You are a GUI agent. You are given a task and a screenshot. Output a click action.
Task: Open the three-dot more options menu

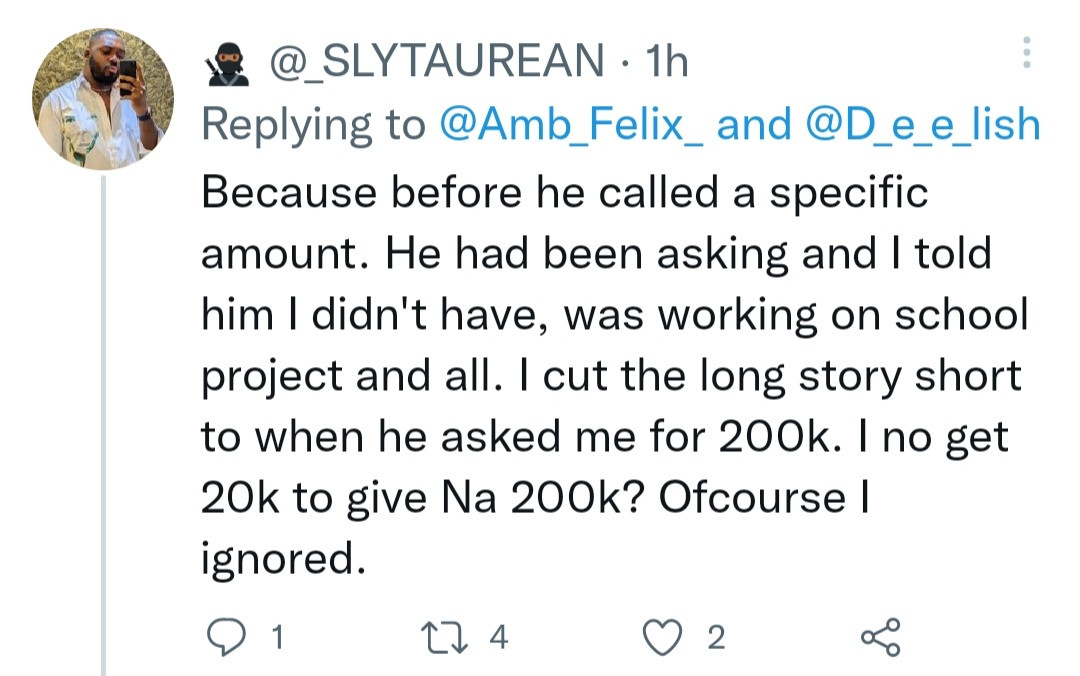pyautogui.click(x=1026, y=53)
